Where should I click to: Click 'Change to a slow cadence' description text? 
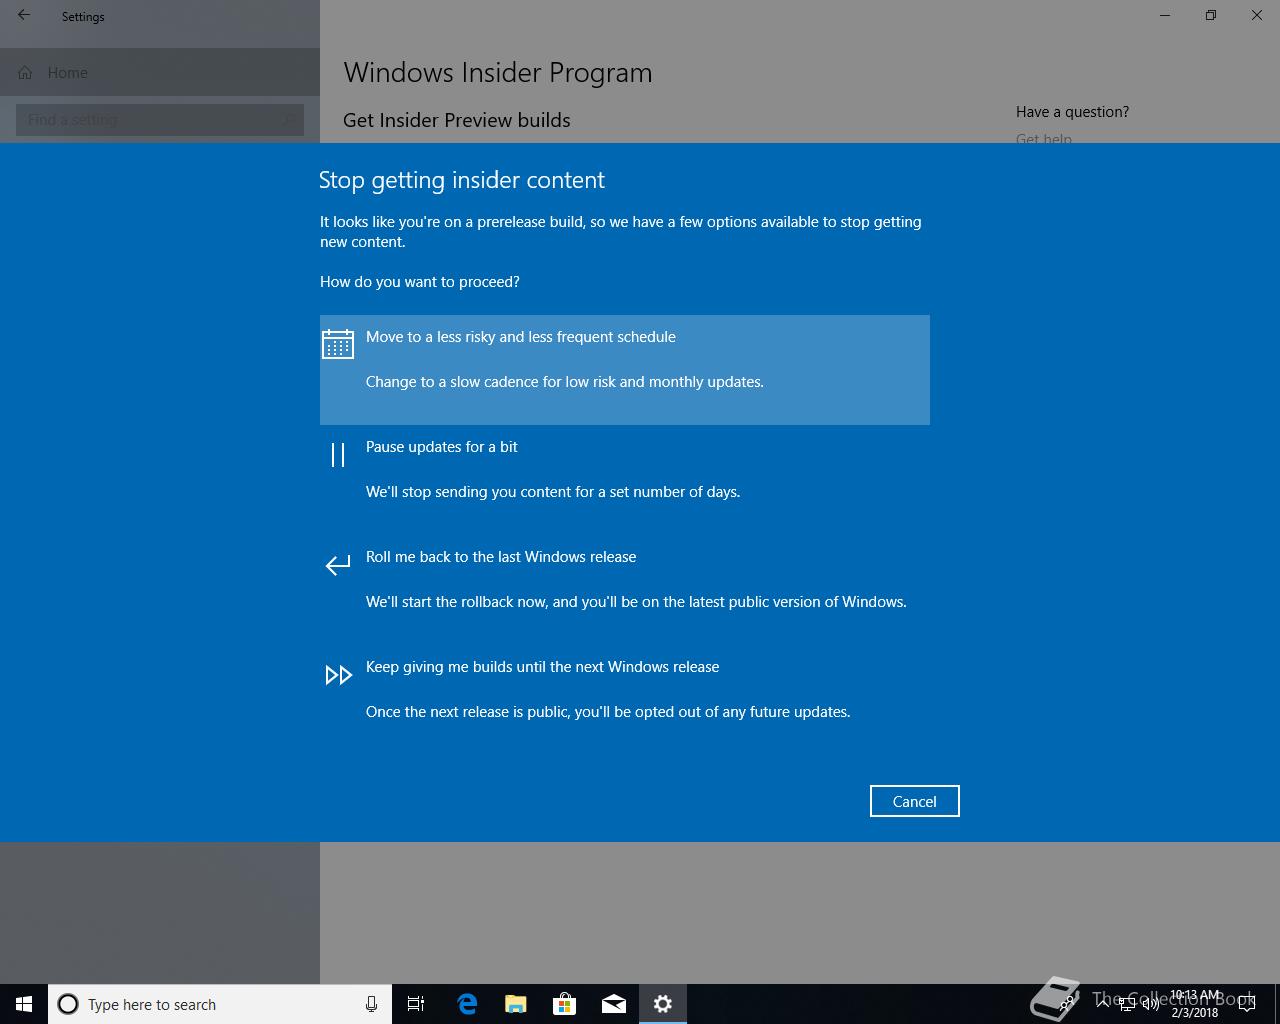pos(565,382)
